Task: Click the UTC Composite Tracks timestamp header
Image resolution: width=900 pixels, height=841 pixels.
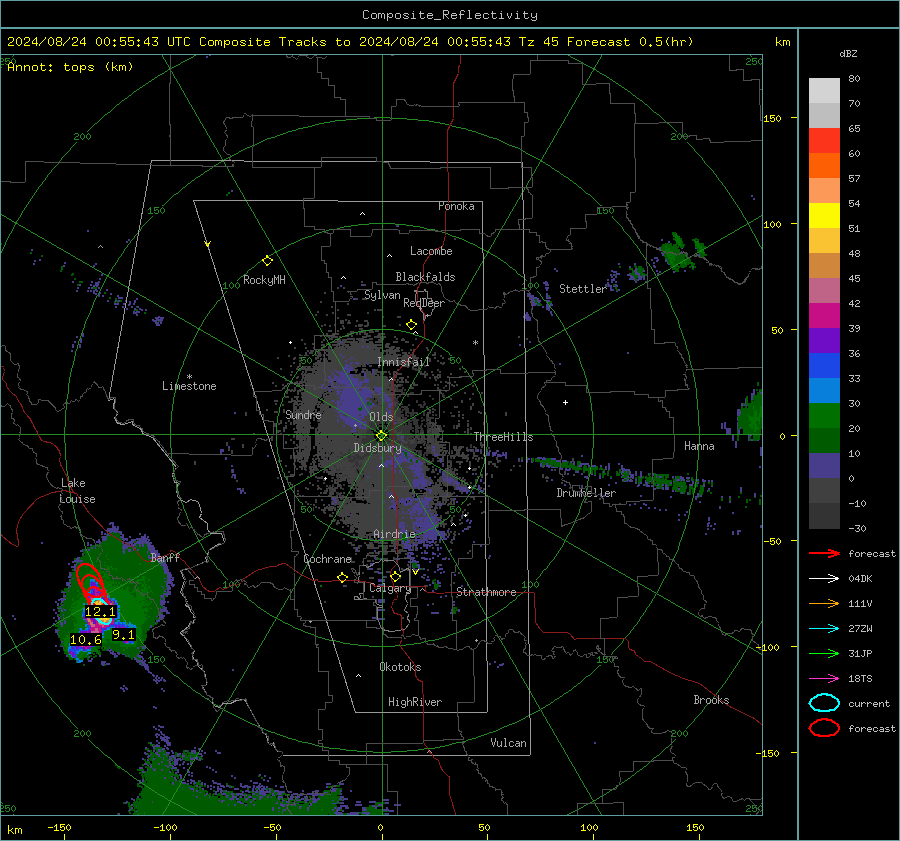Action: (350, 42)
